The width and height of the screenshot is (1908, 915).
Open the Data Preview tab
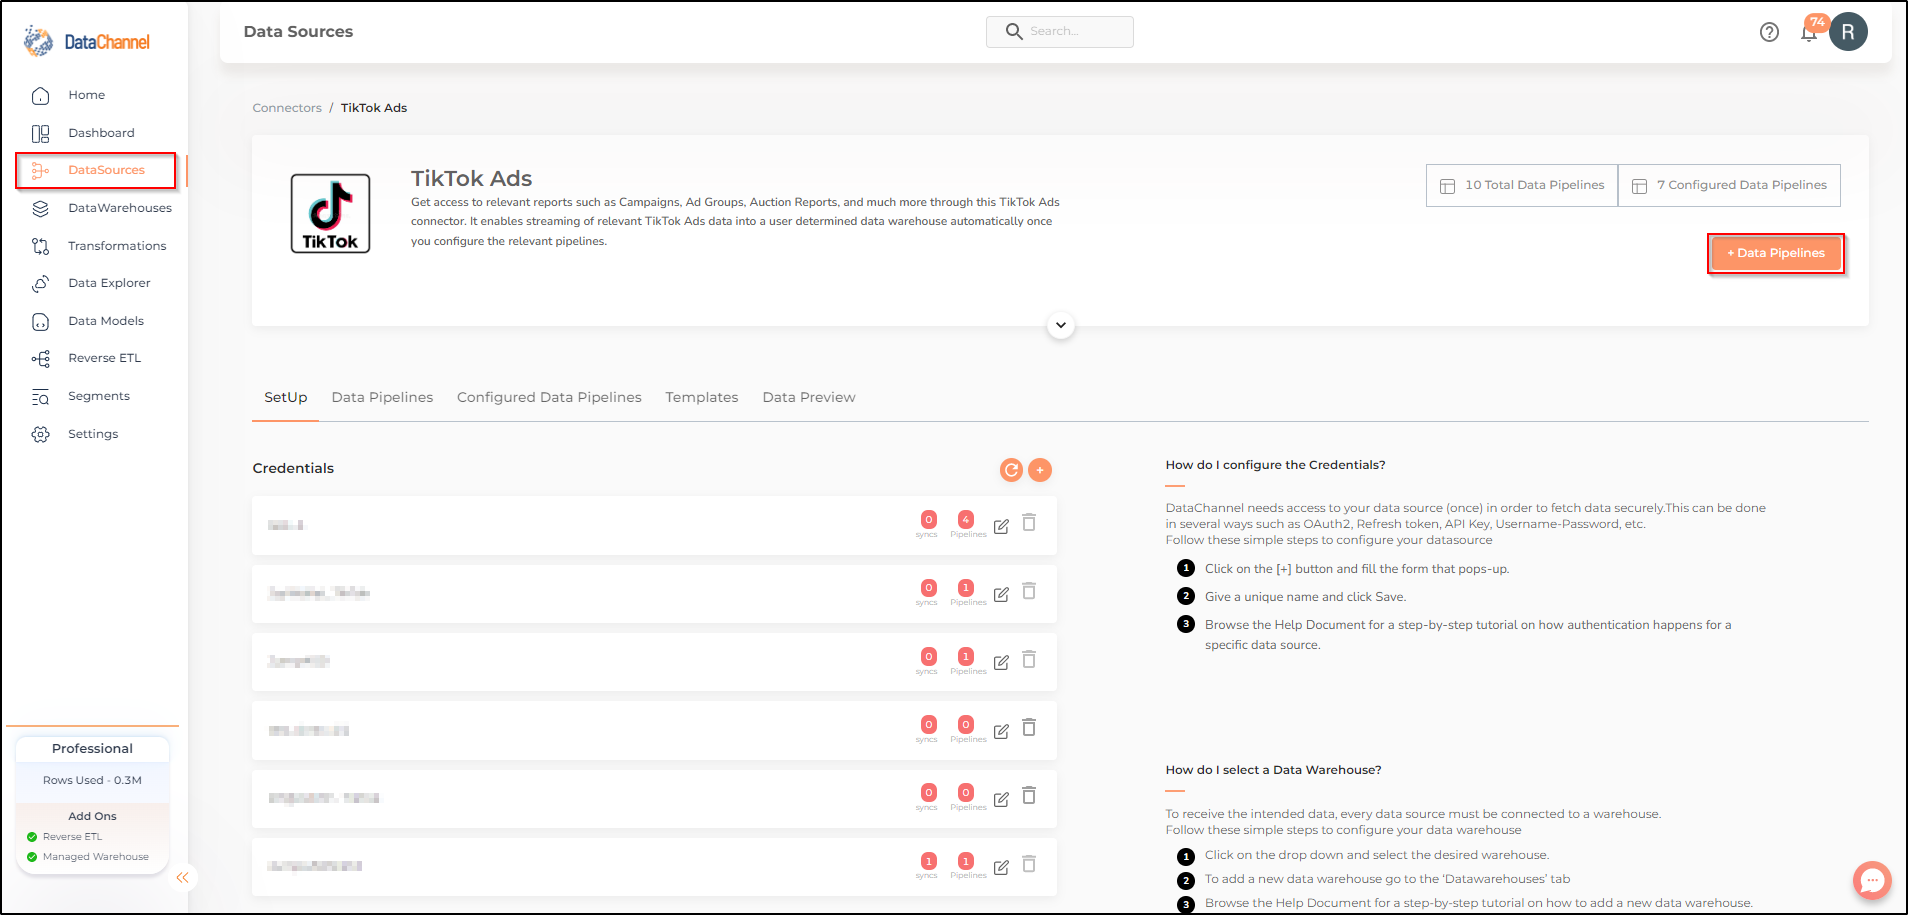click(x=809, y=397)
